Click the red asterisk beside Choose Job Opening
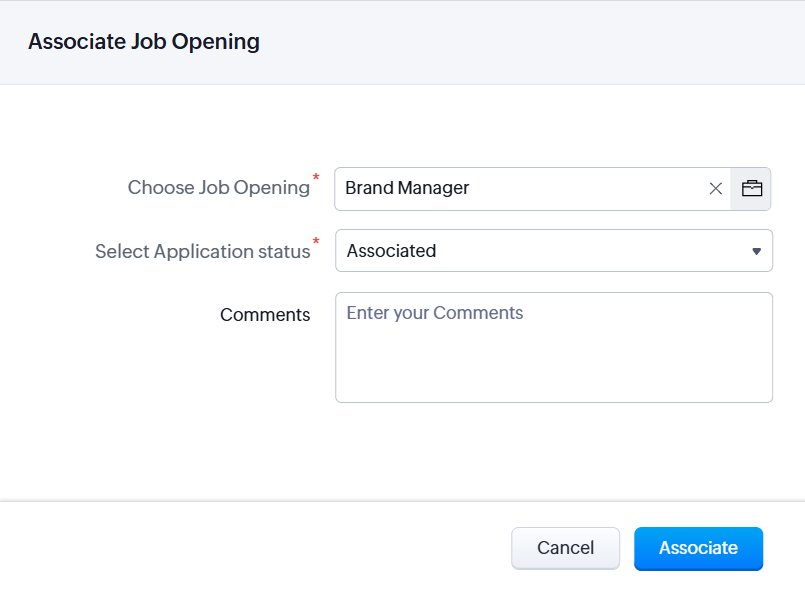Viewport: 805px width, 593px height. coord(317,178)
